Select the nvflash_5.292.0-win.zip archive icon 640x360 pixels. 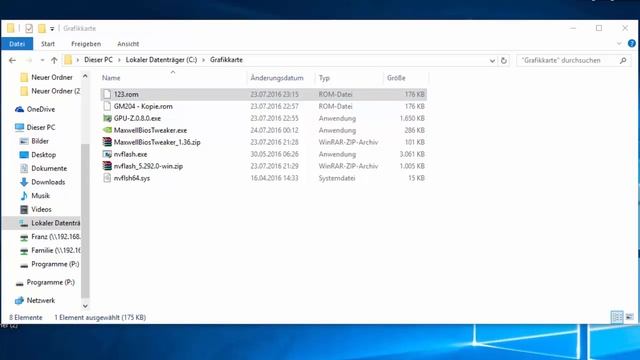[107, 166]
